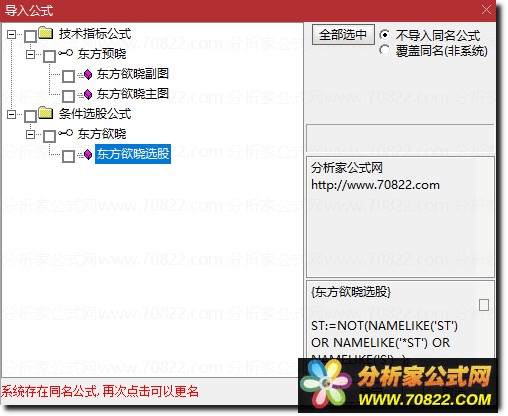
Task: Click the 分析家公式网 text in description box
Action: pyautogui.click(x=347, y=168)
